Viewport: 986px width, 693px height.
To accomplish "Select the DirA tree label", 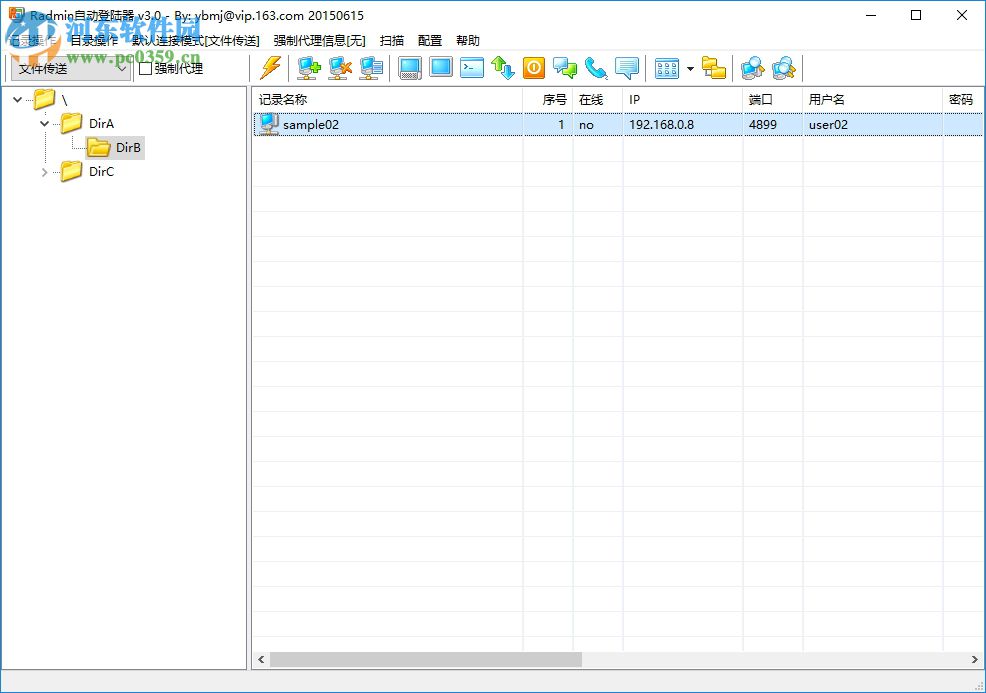I will (x=101, y=123).
